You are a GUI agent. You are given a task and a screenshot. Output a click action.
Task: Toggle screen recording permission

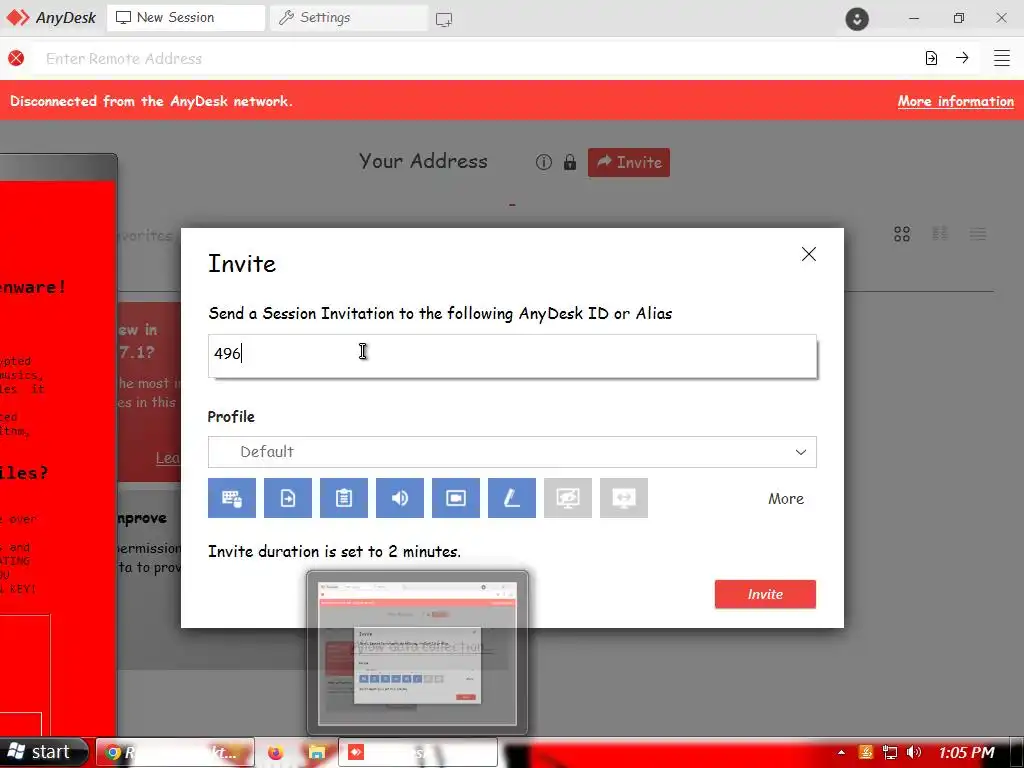coord(456,498)
